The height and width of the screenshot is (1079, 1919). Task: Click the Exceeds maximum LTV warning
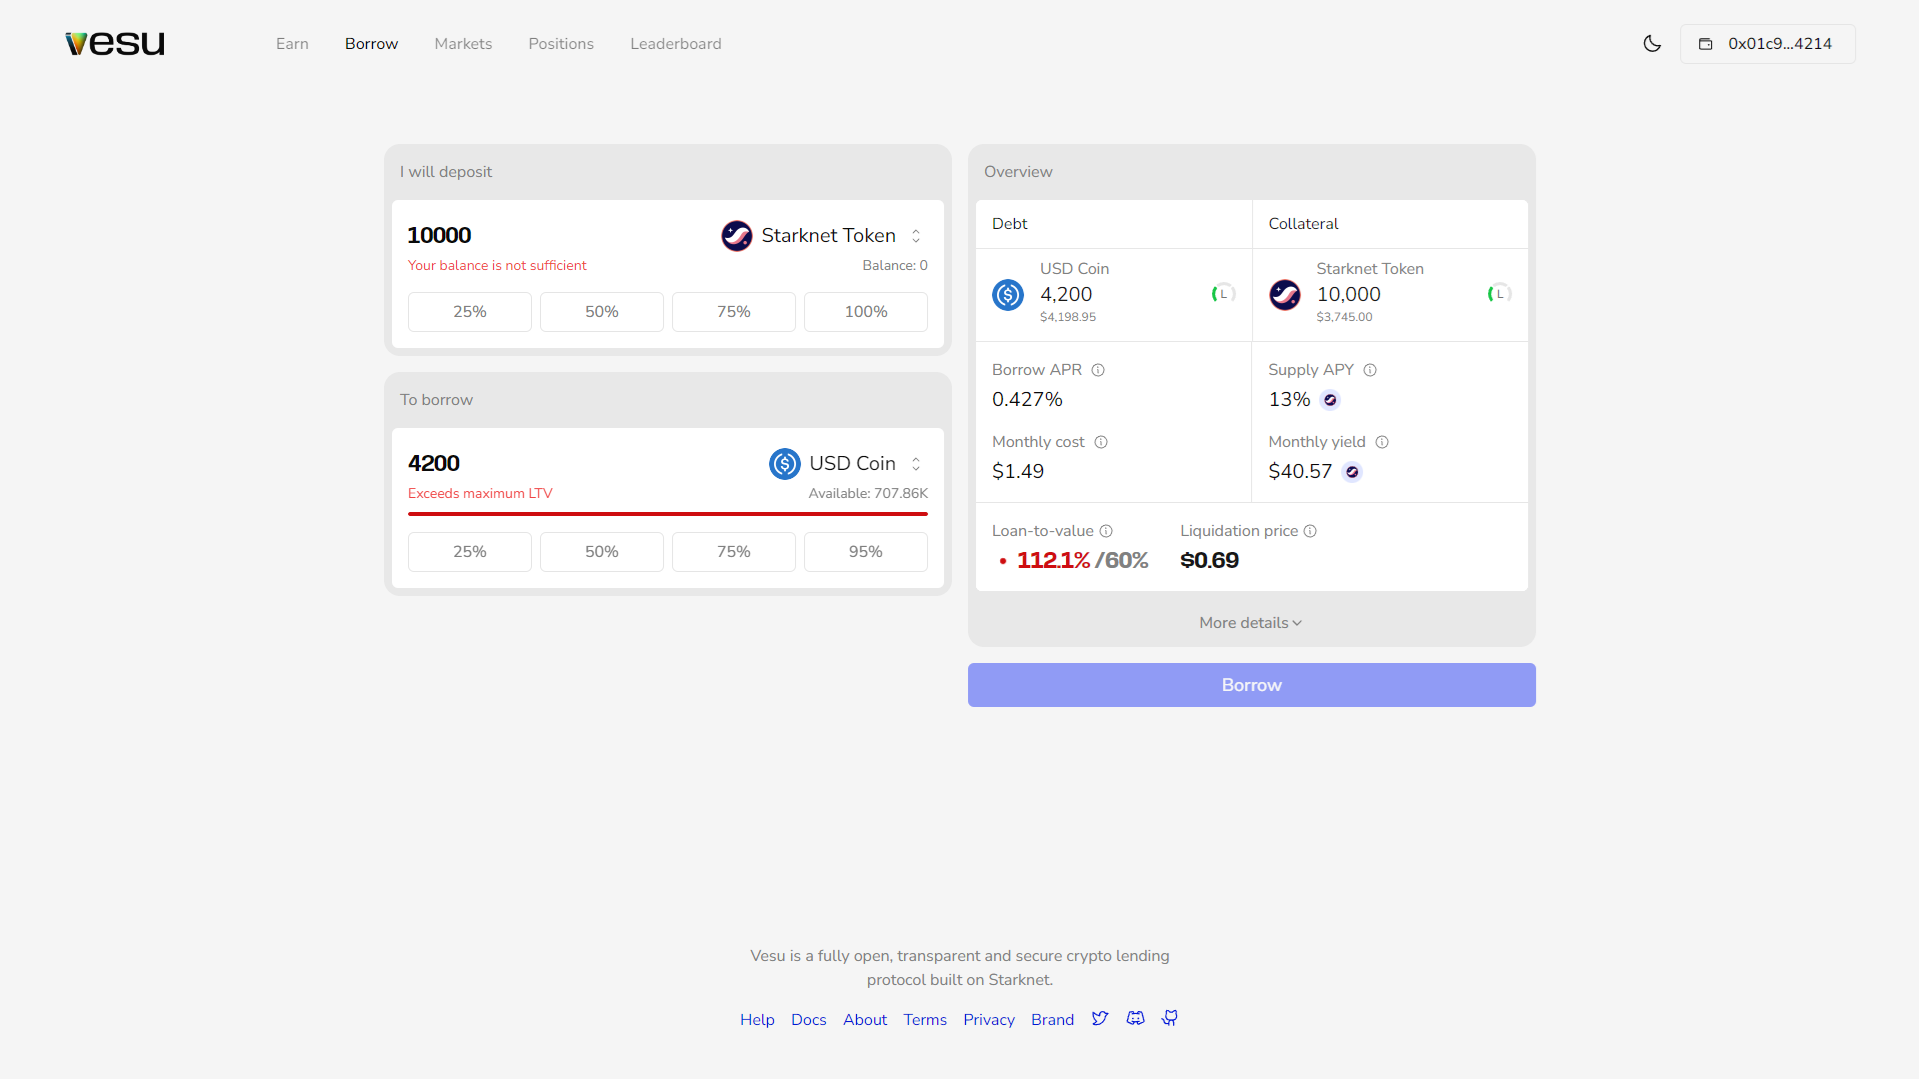click(480, 494)
